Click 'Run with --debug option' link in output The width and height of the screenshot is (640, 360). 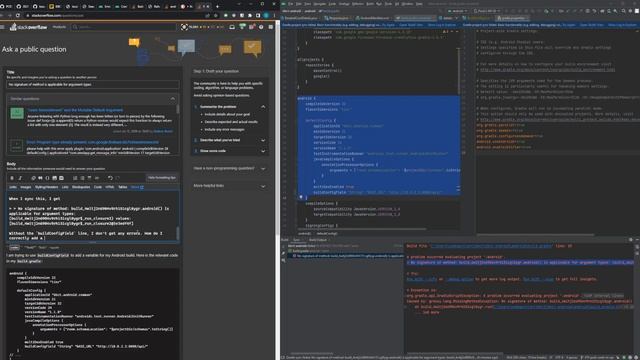(459, 279)
